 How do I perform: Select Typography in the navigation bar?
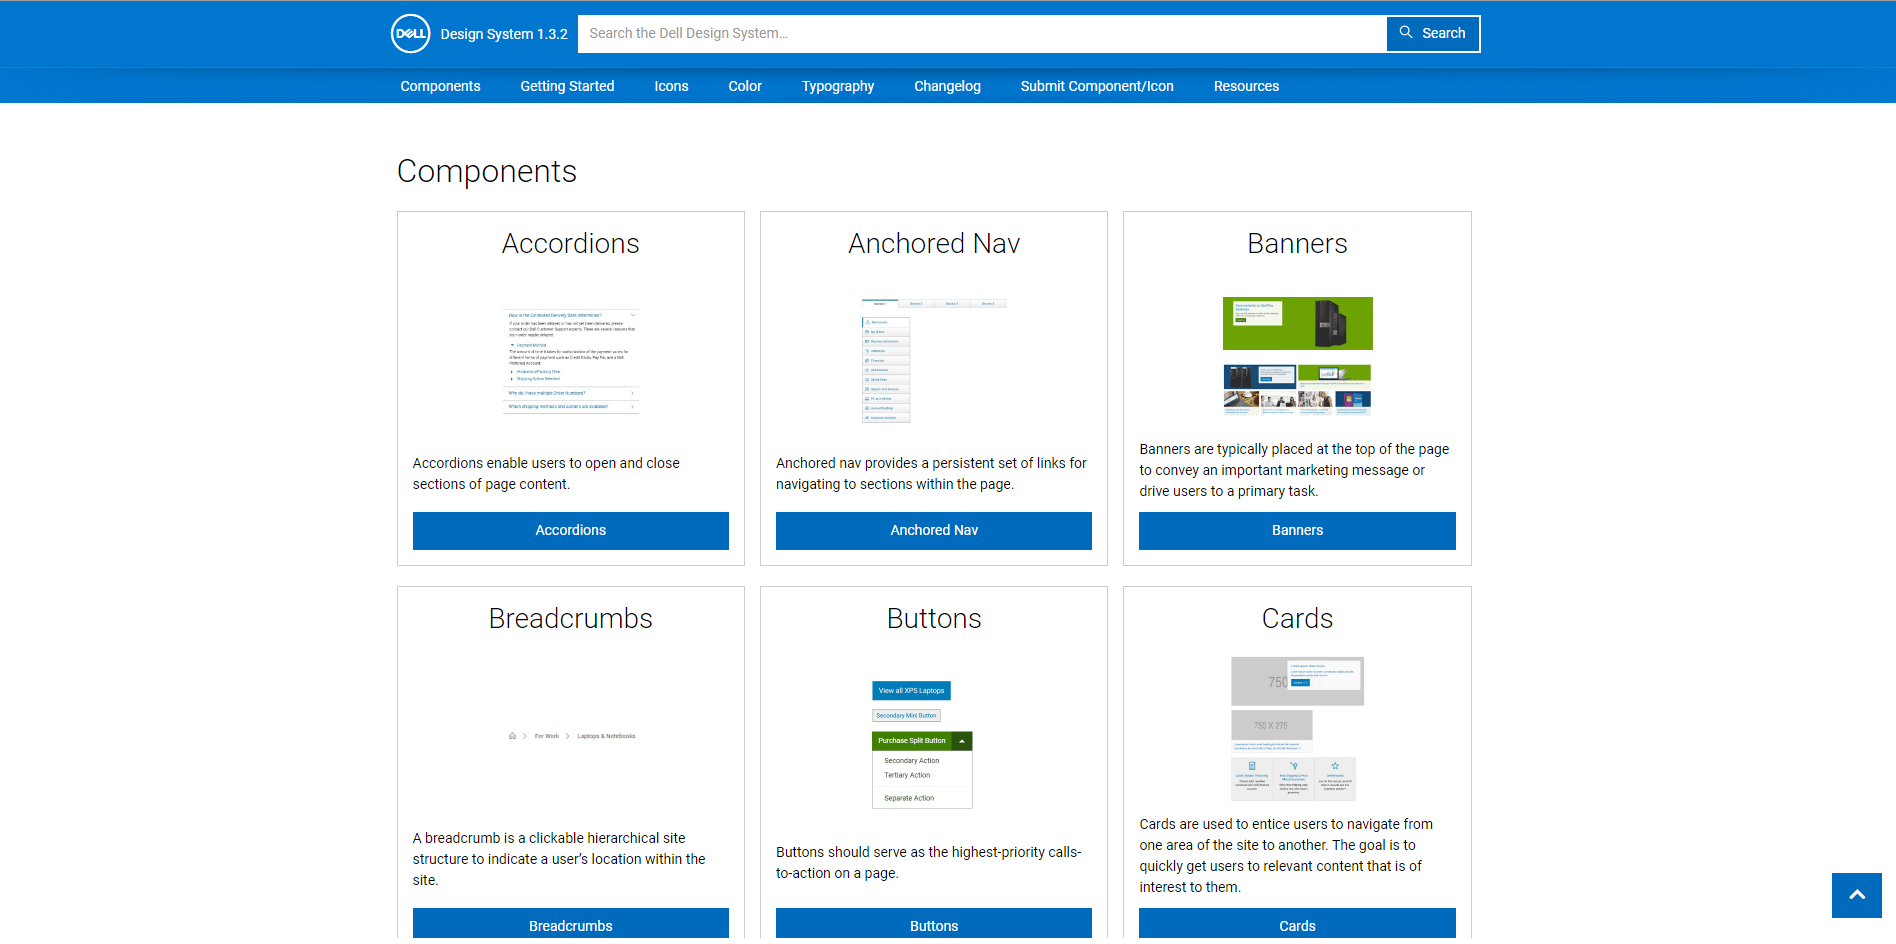(x=838, y=86)
